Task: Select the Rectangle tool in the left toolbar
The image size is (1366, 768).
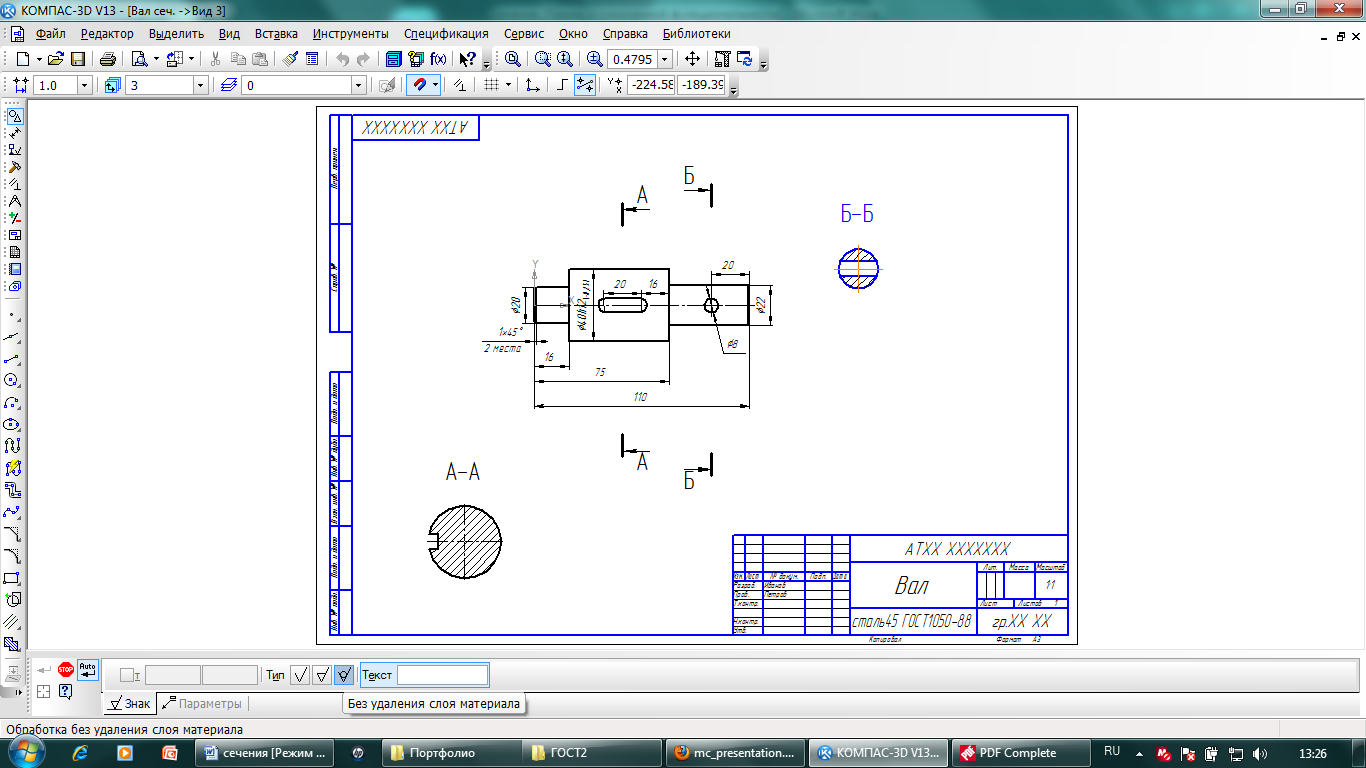Action: coord(13,578)
